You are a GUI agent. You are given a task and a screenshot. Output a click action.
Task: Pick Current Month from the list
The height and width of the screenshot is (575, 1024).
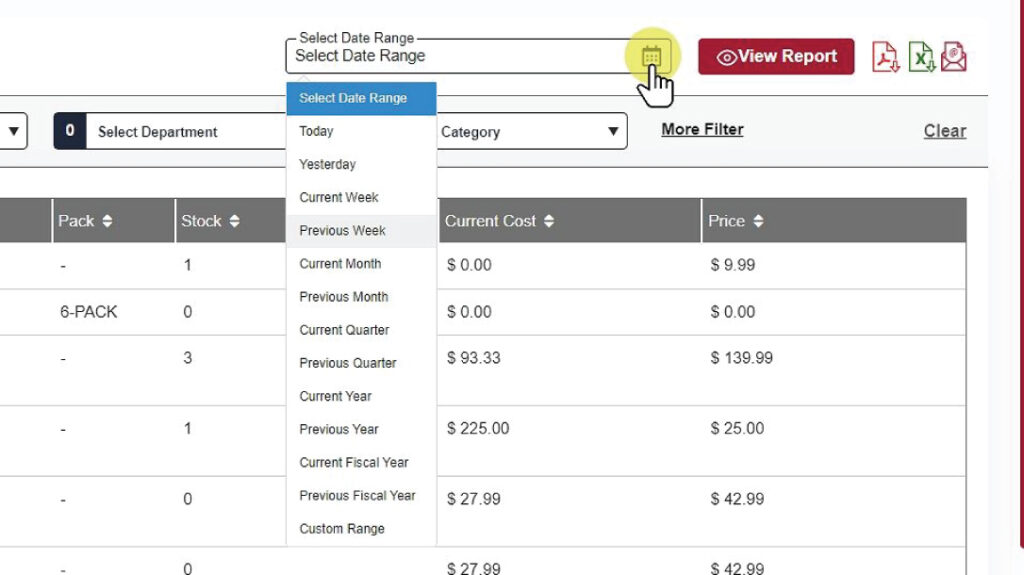tap(341, 264)
